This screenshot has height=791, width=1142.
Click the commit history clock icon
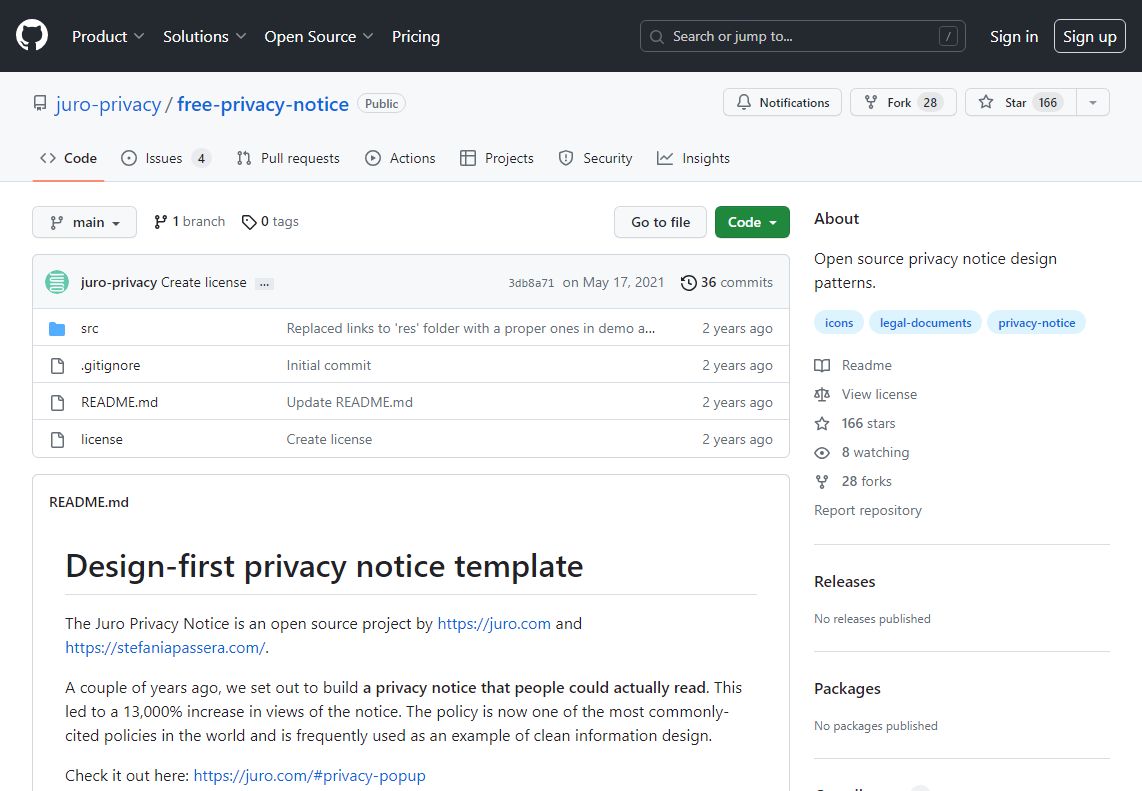pyautogui.click(x=688, y=283)
